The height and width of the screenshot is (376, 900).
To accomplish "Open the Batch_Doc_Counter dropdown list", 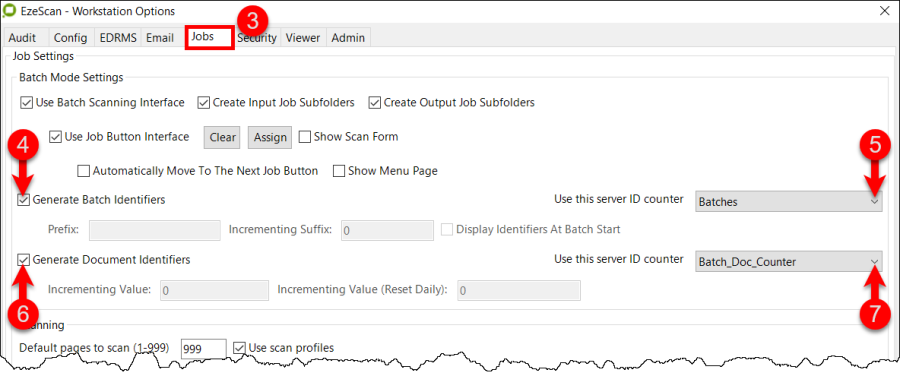I will coord(788,262).
